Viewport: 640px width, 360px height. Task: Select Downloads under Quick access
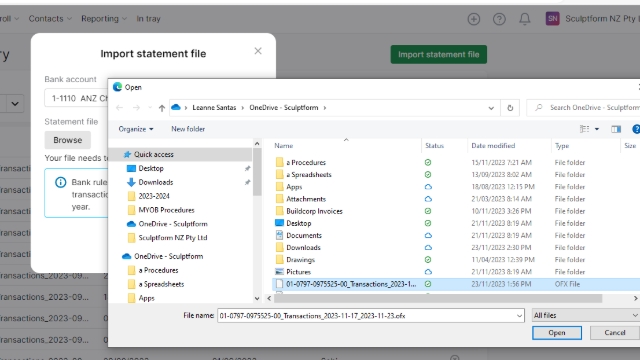coord(156,182)
